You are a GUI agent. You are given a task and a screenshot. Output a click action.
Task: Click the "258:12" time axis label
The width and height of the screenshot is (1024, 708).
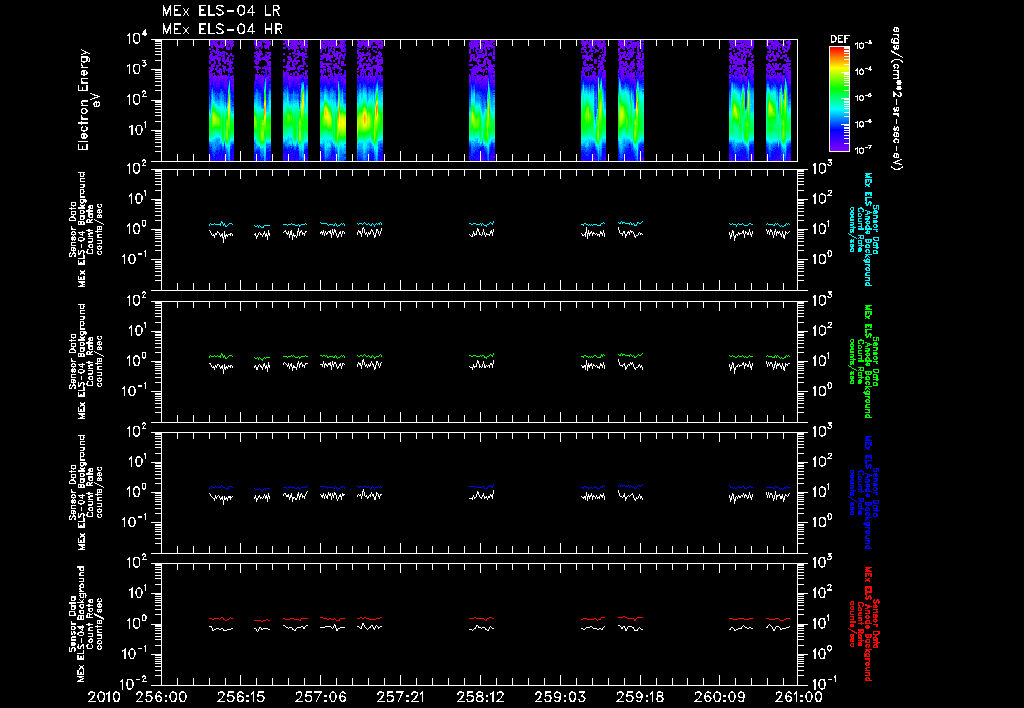tap(480, 697)
